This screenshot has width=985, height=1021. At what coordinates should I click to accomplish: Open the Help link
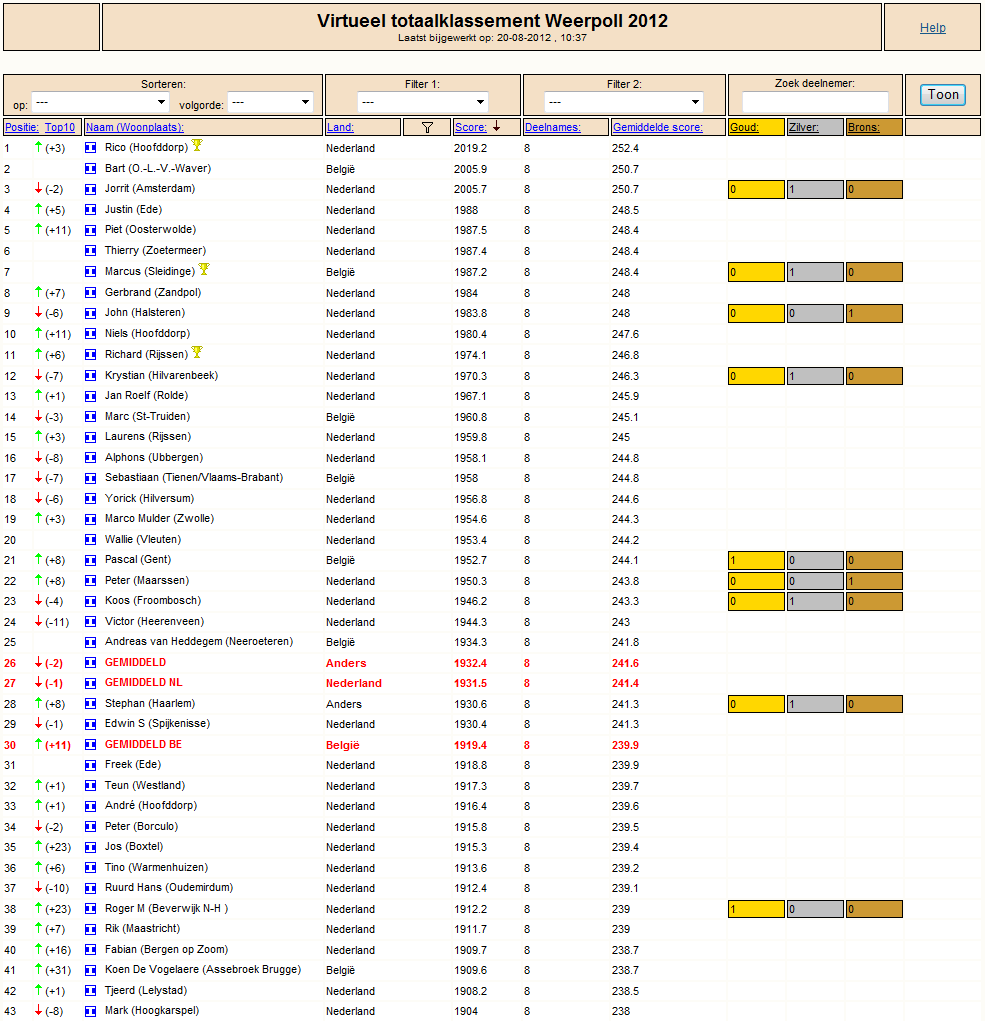(x=932, y=28)
